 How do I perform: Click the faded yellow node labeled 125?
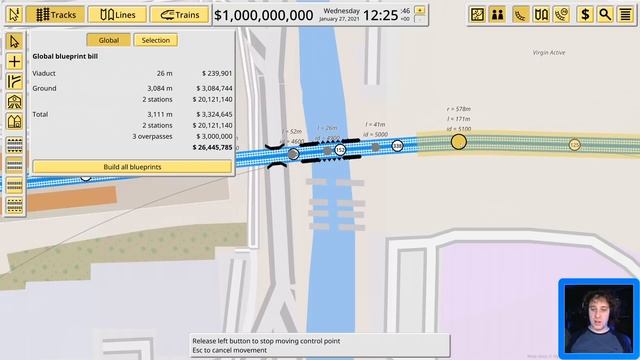pyautogui.click(x=575, y=144)
